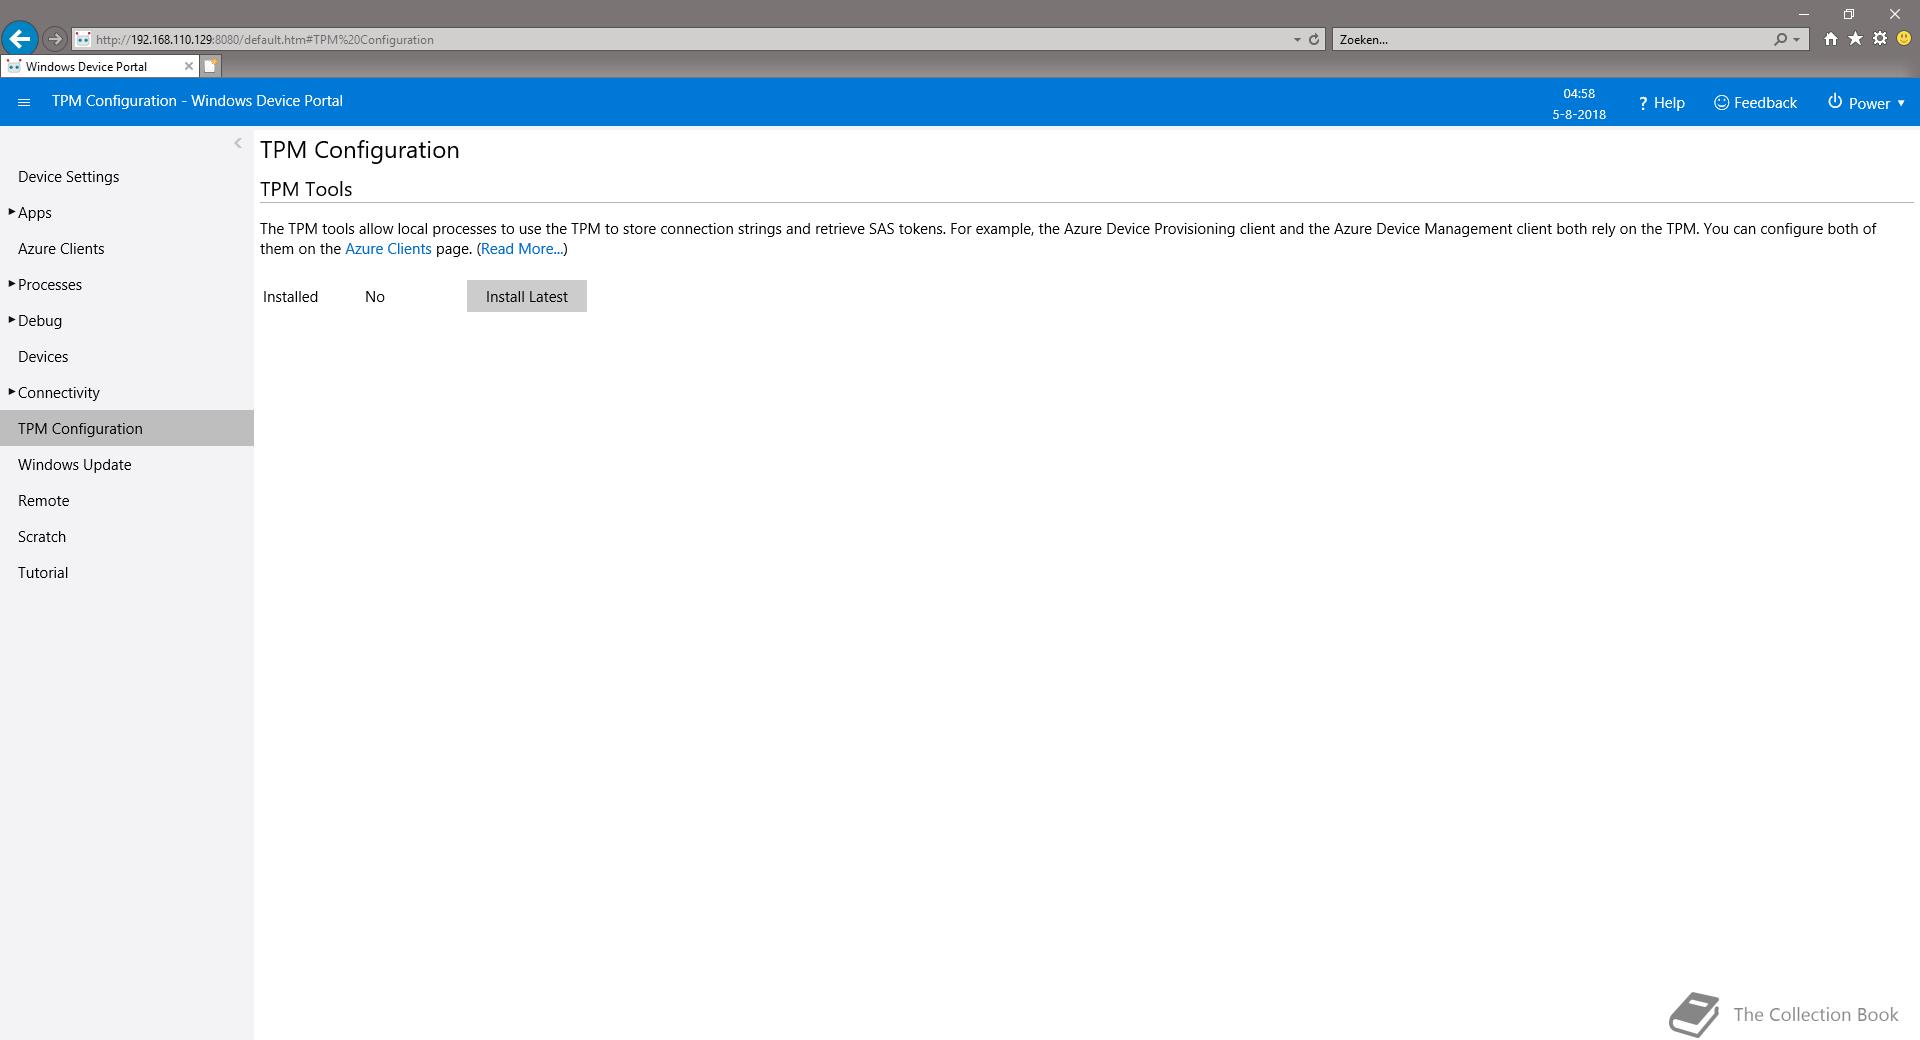Expand the Debug tree node
Image resolution: width=1920 pixels, height=1040 pixels.
point(11,320)
